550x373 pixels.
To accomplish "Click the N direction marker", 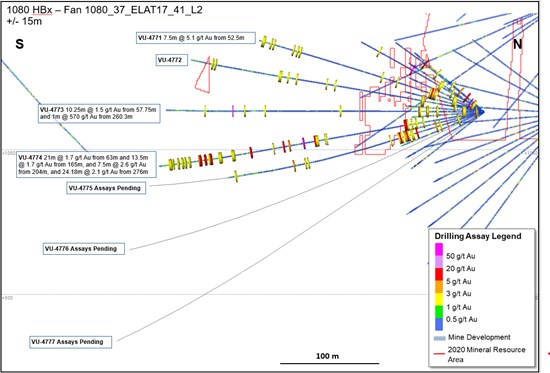I will pos(518,44).
